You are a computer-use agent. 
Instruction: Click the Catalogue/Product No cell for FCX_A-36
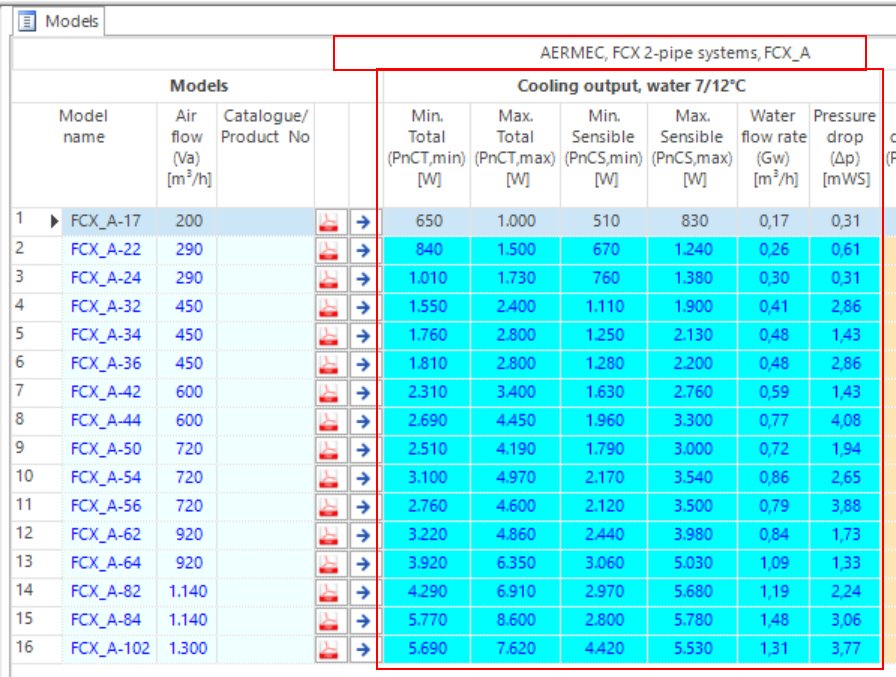pos(265,364)
